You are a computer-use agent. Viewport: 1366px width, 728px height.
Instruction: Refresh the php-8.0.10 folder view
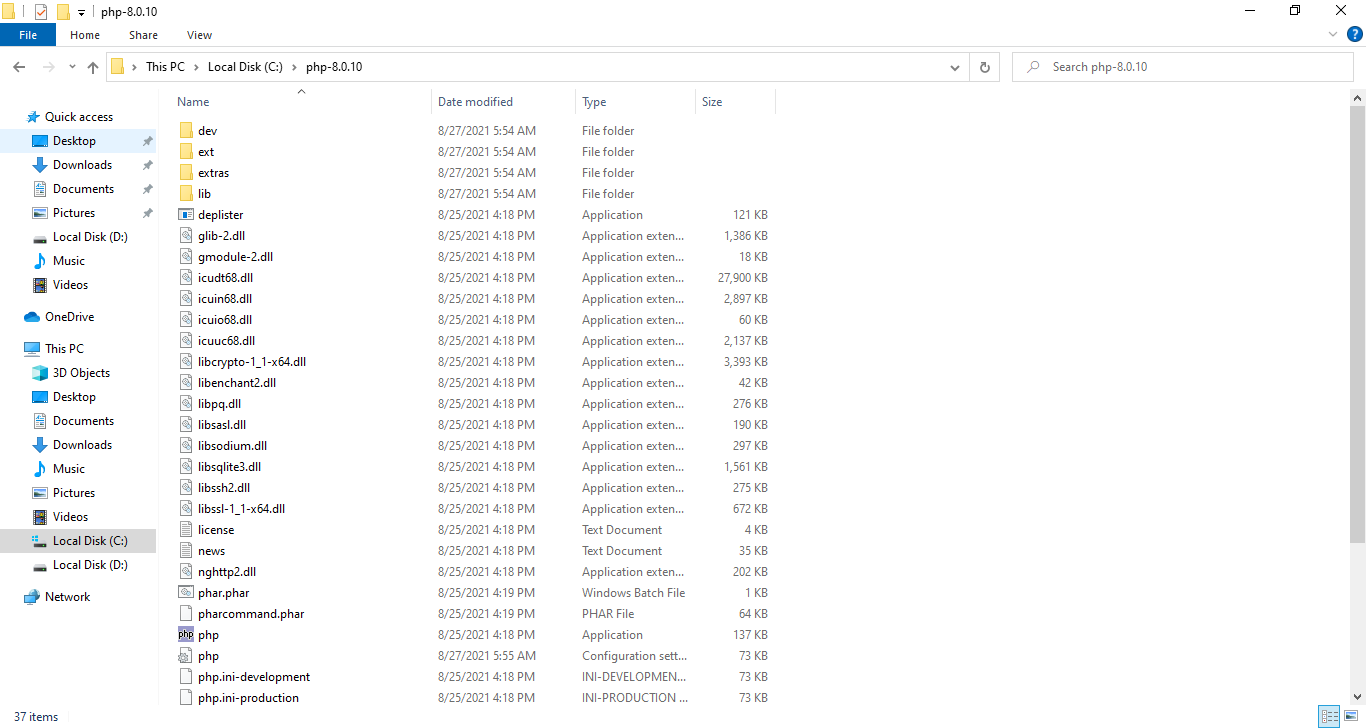[985, 67]
